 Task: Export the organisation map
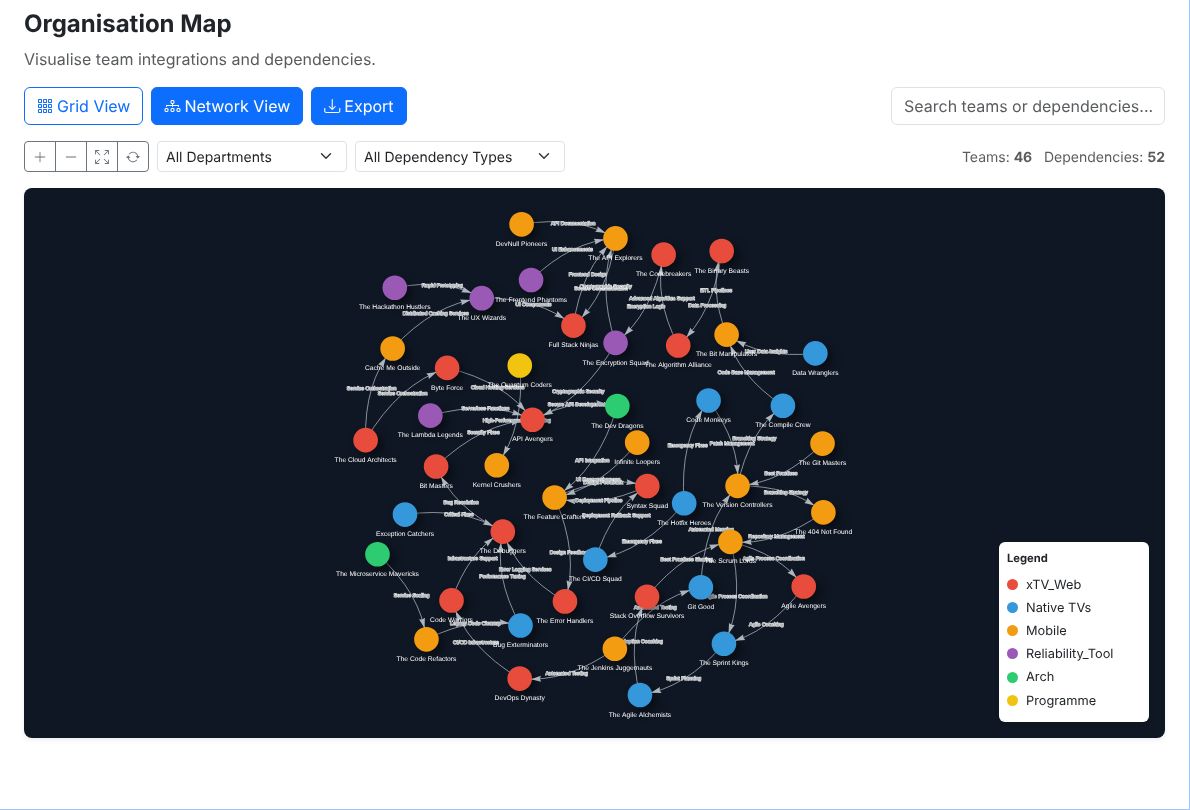359,106
